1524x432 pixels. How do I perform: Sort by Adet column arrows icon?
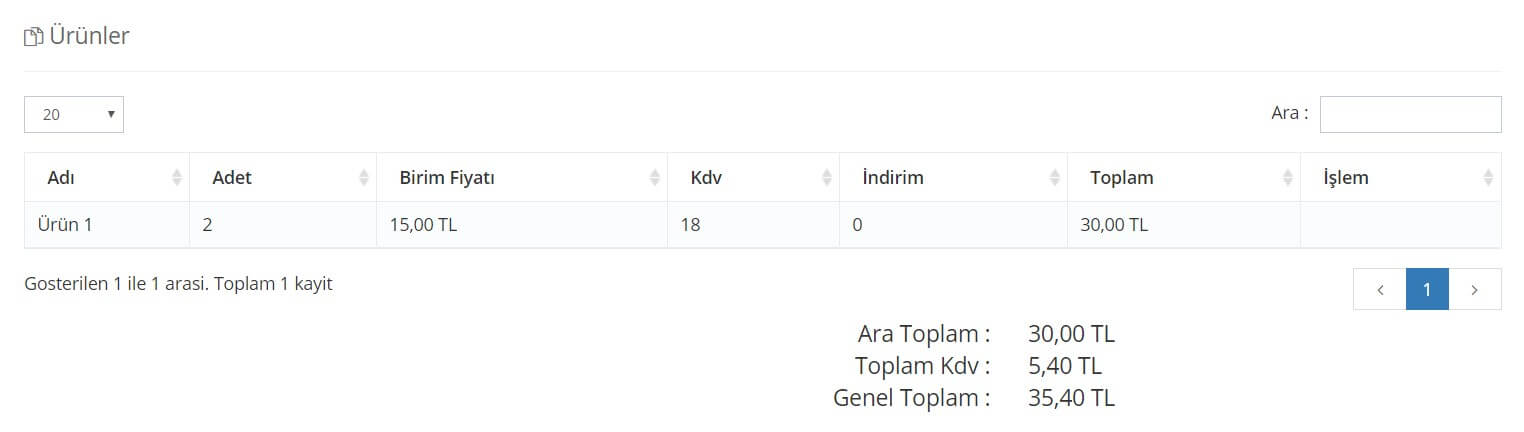(x=364, y=178)
